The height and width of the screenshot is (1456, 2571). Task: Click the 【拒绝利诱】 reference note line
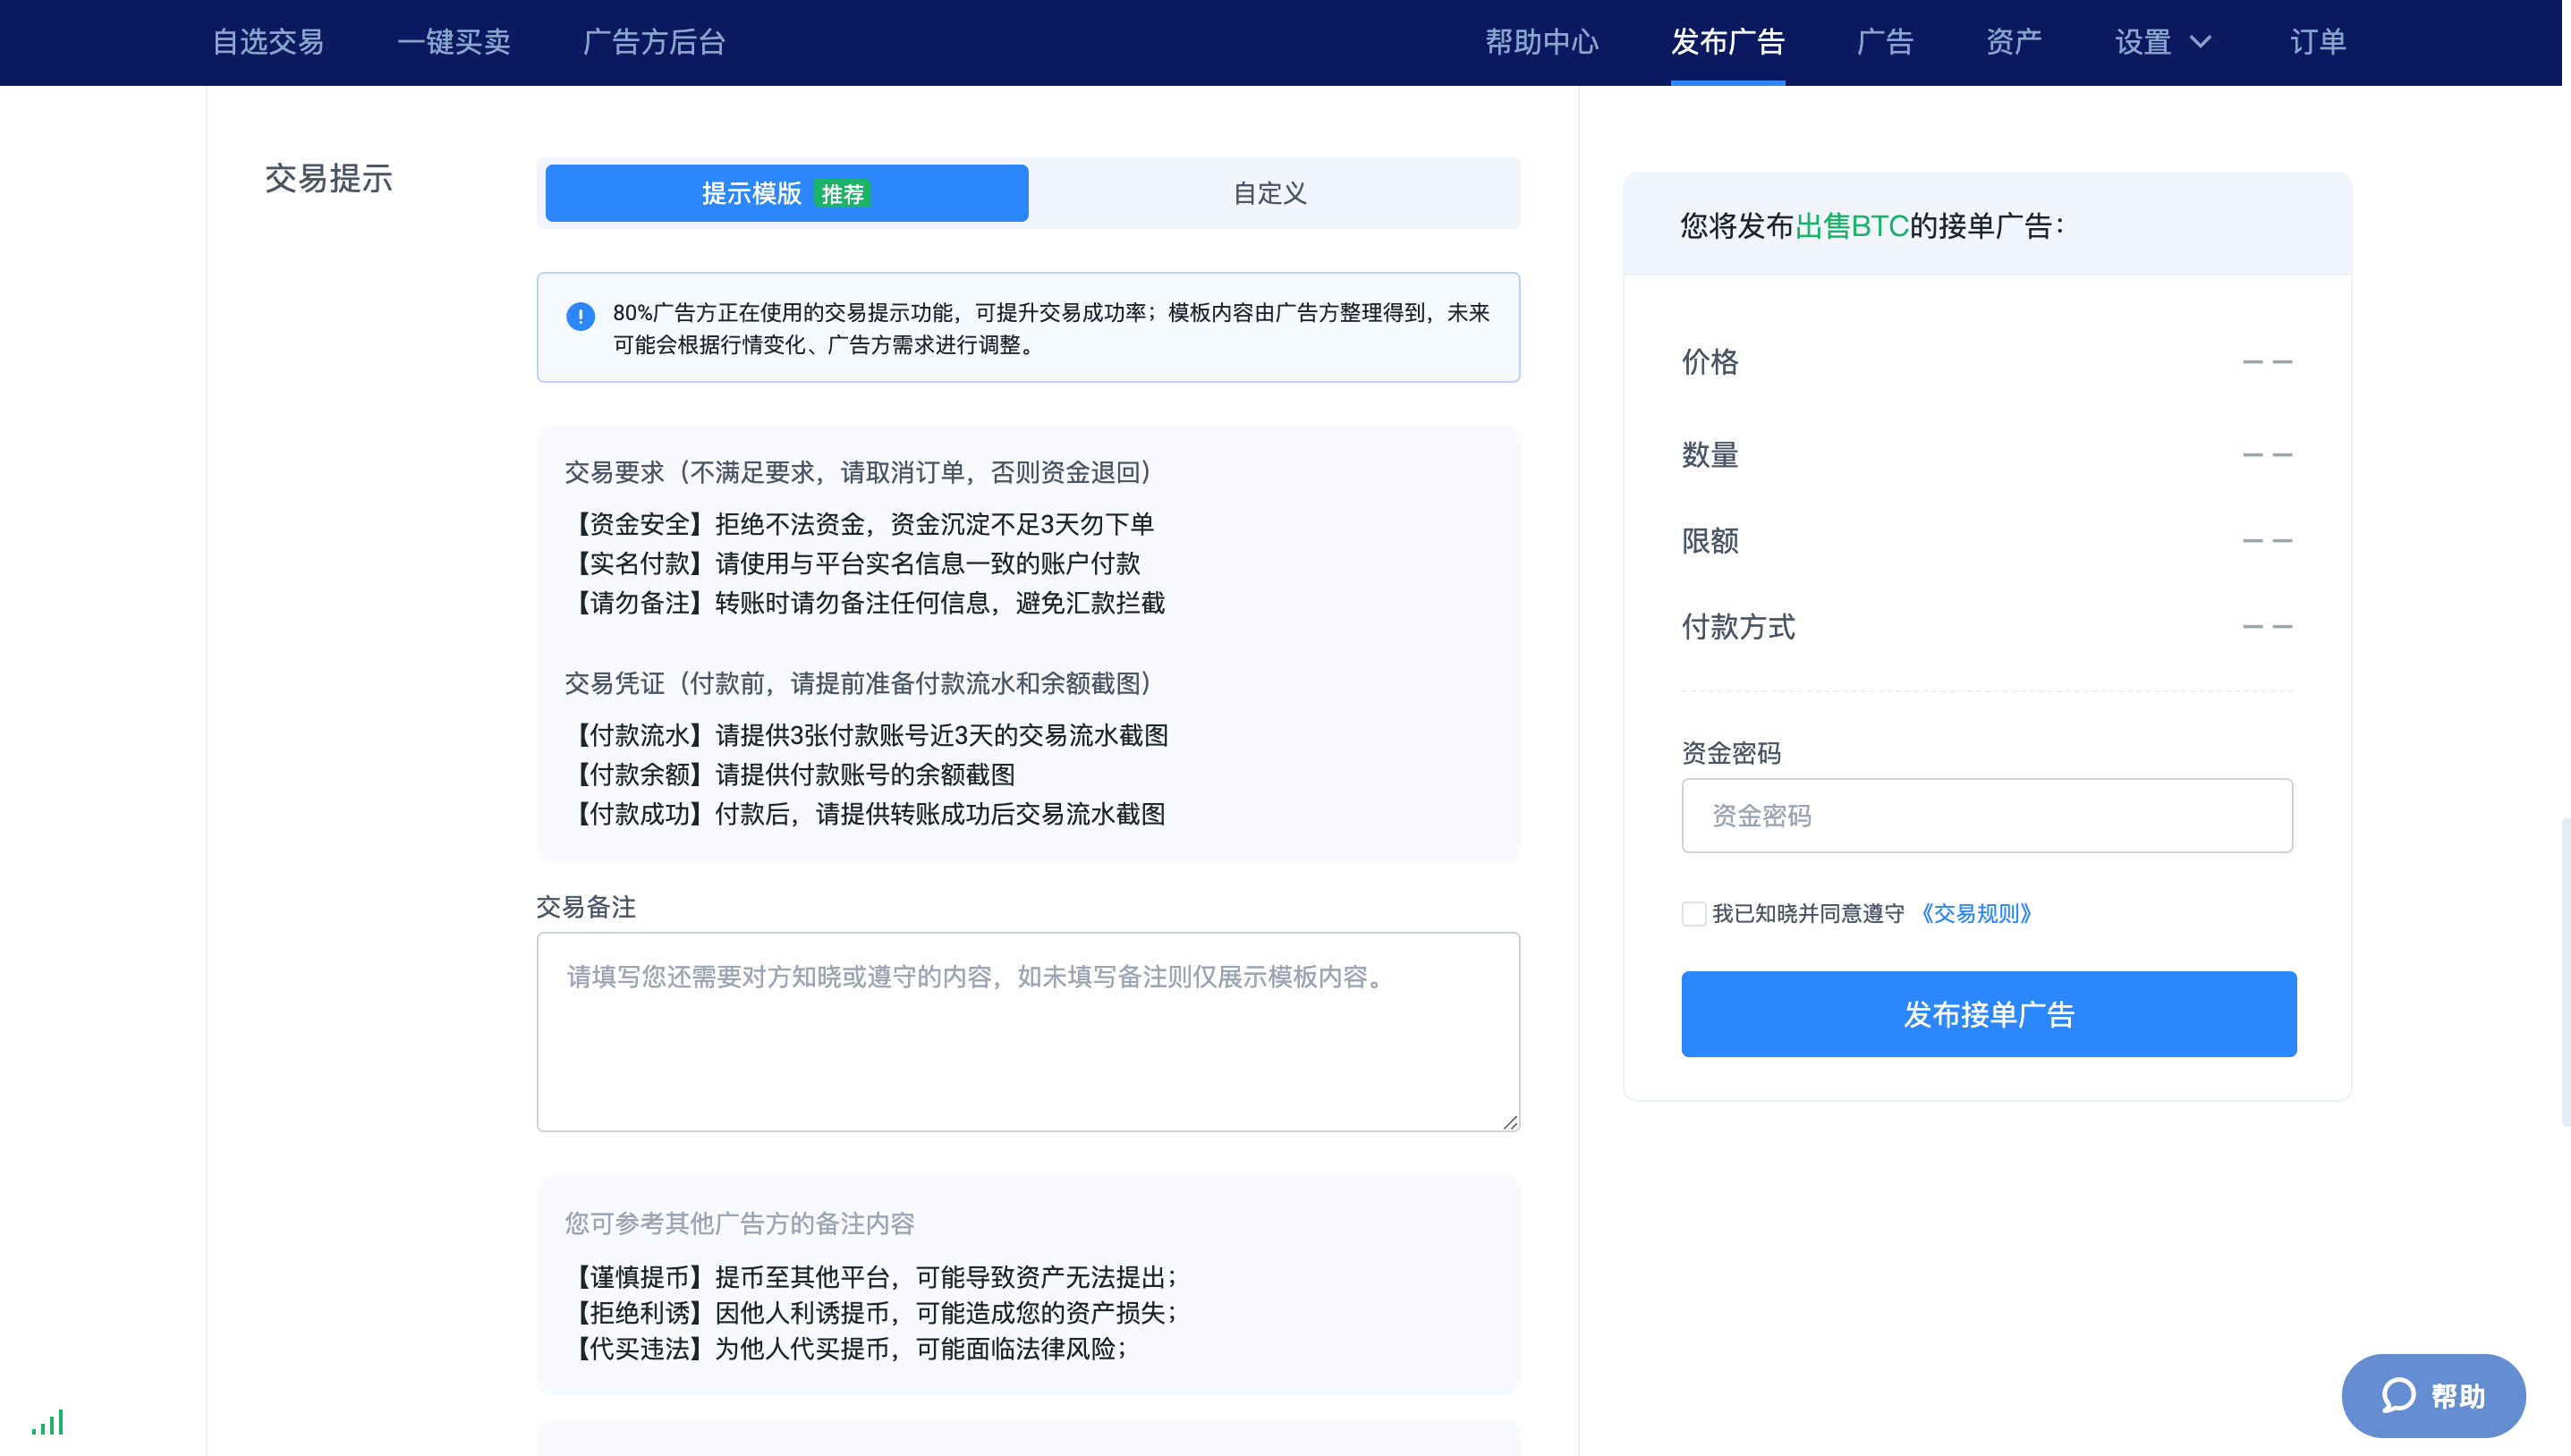click(872, 1312)
